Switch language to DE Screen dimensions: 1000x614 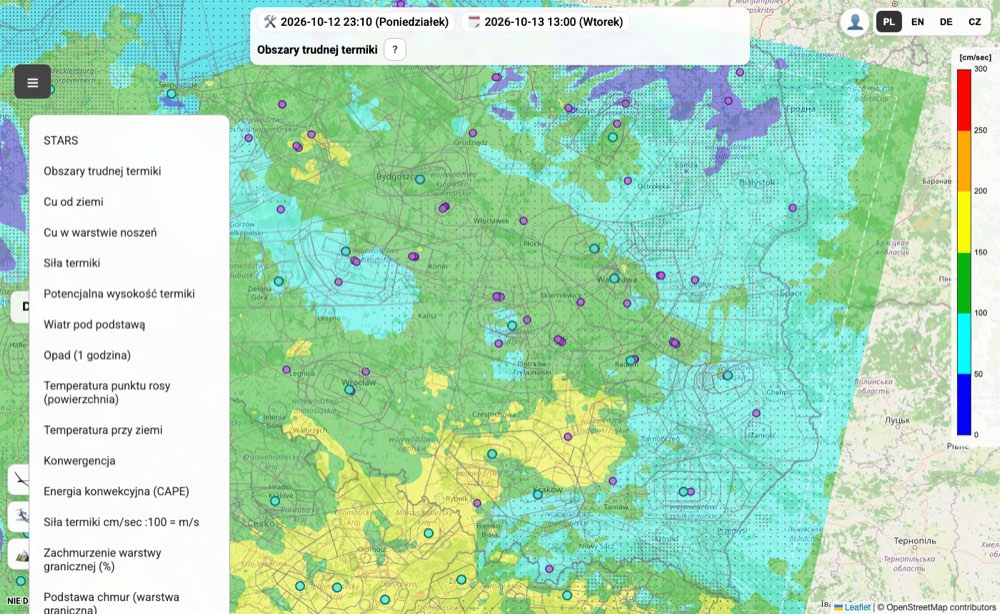[x=946, y=22]
